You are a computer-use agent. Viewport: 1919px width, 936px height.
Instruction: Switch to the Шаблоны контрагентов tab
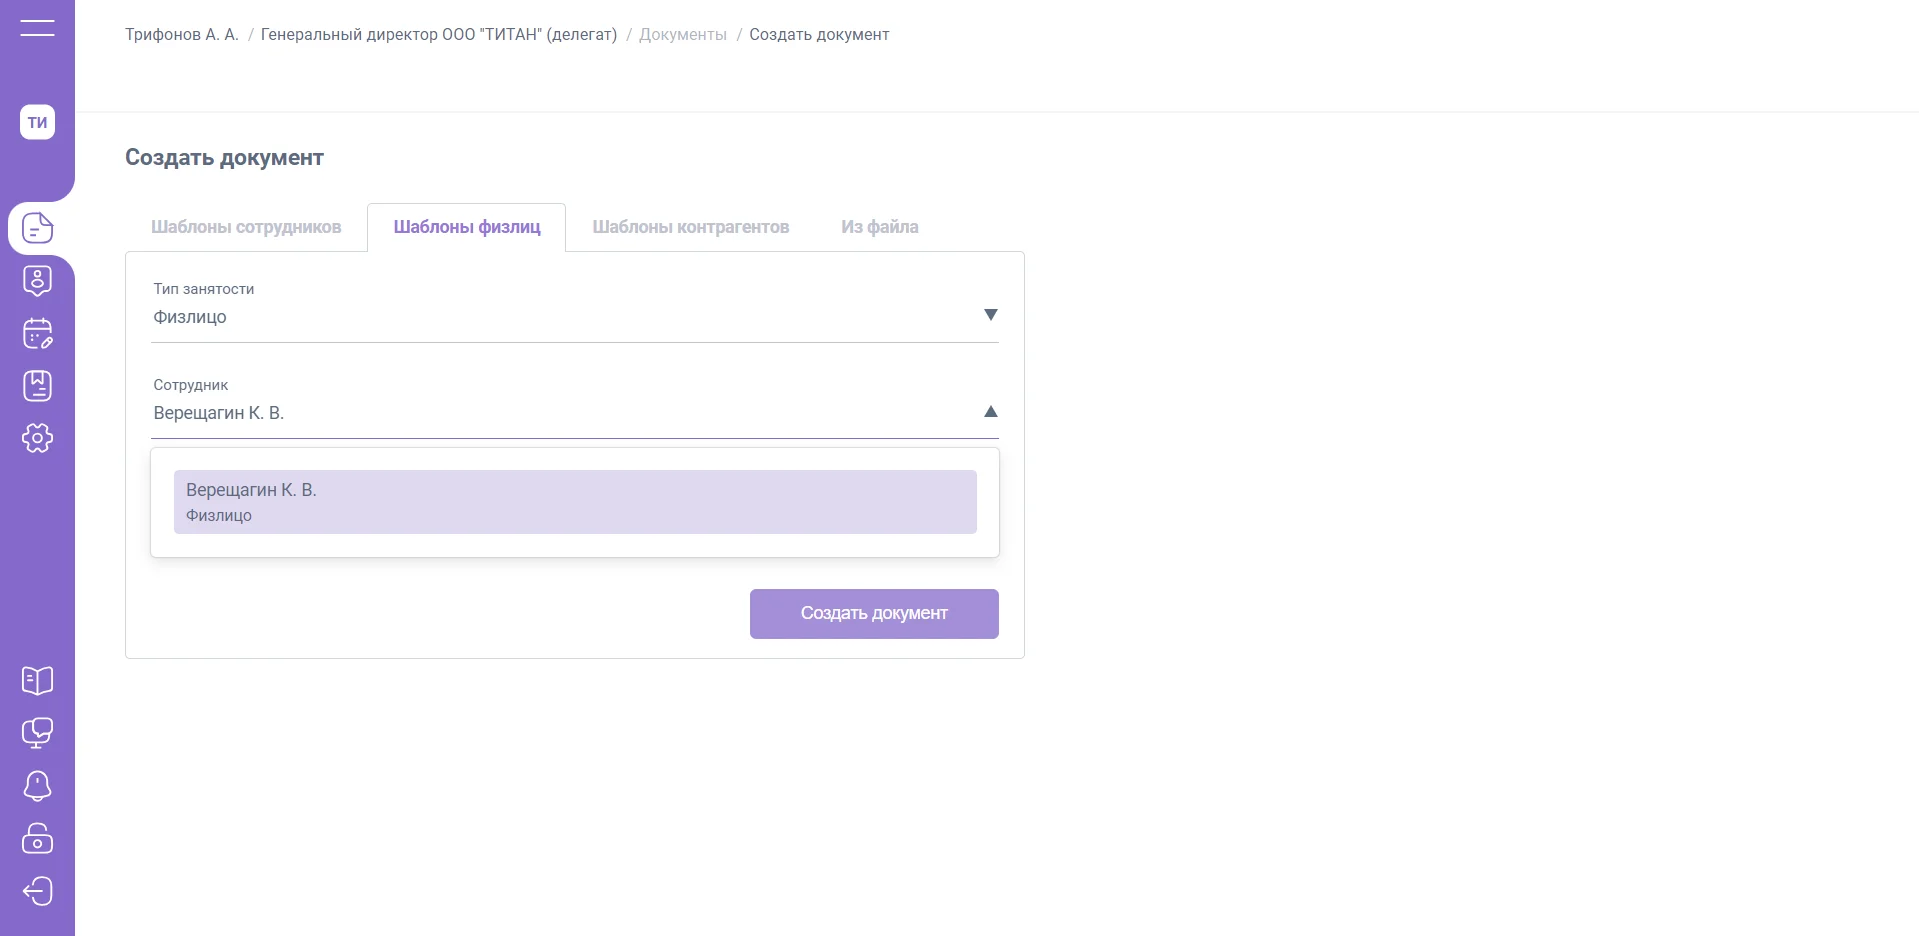(x=690, y=227)
